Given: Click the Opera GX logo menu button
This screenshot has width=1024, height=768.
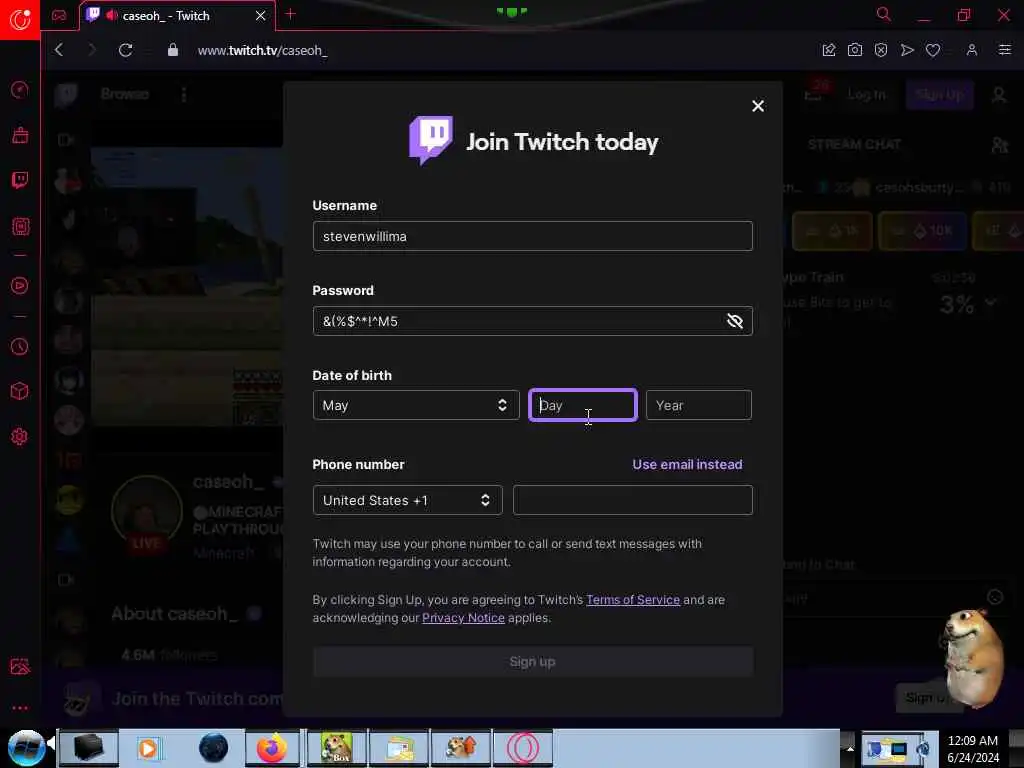Looking at the screenshot, I should tap(20, 20).
